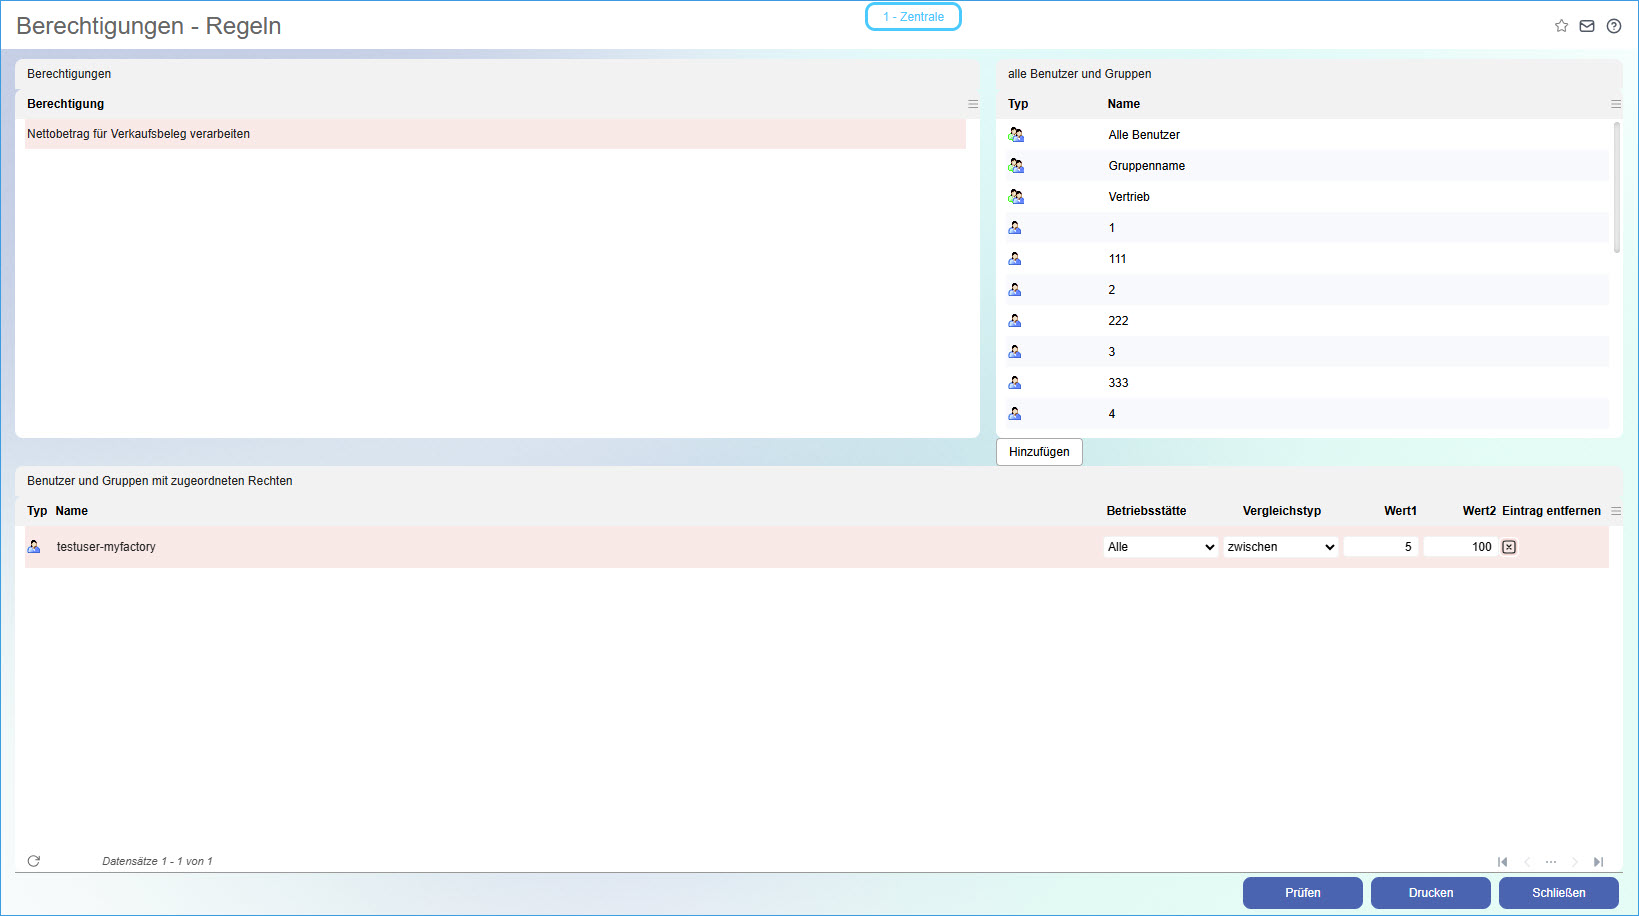Click user icon next to name 1
This screenshot has height=916, width=1639.
pos(1015,228)
